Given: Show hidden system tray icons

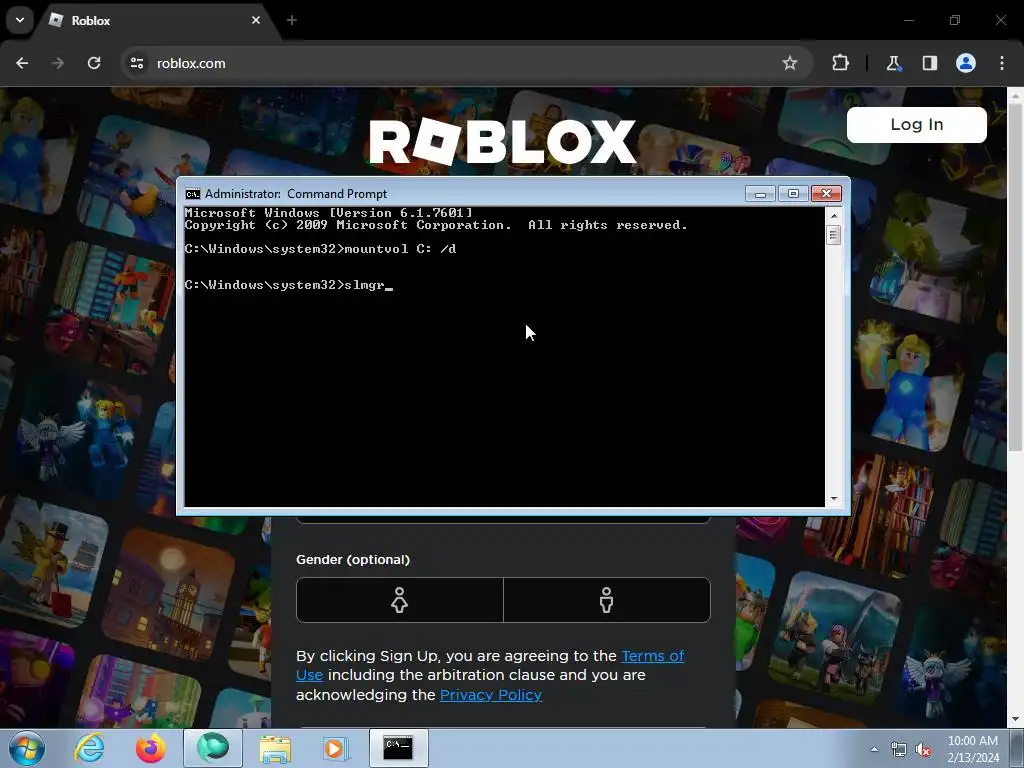Looking at the screenshot, I should coord(874,749).
